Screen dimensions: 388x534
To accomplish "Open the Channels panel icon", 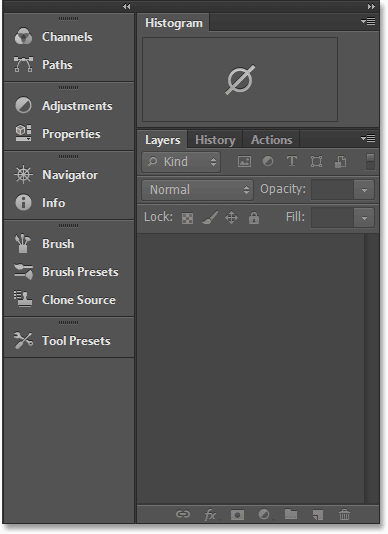I will coord(23,36).
